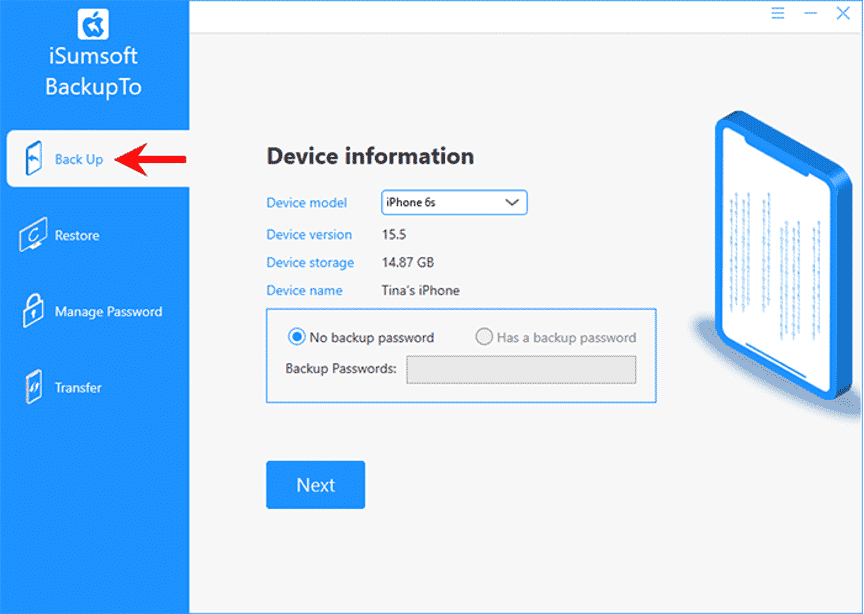
Task: Go to the Transfer section label
Action: click(x=78, y=388)
